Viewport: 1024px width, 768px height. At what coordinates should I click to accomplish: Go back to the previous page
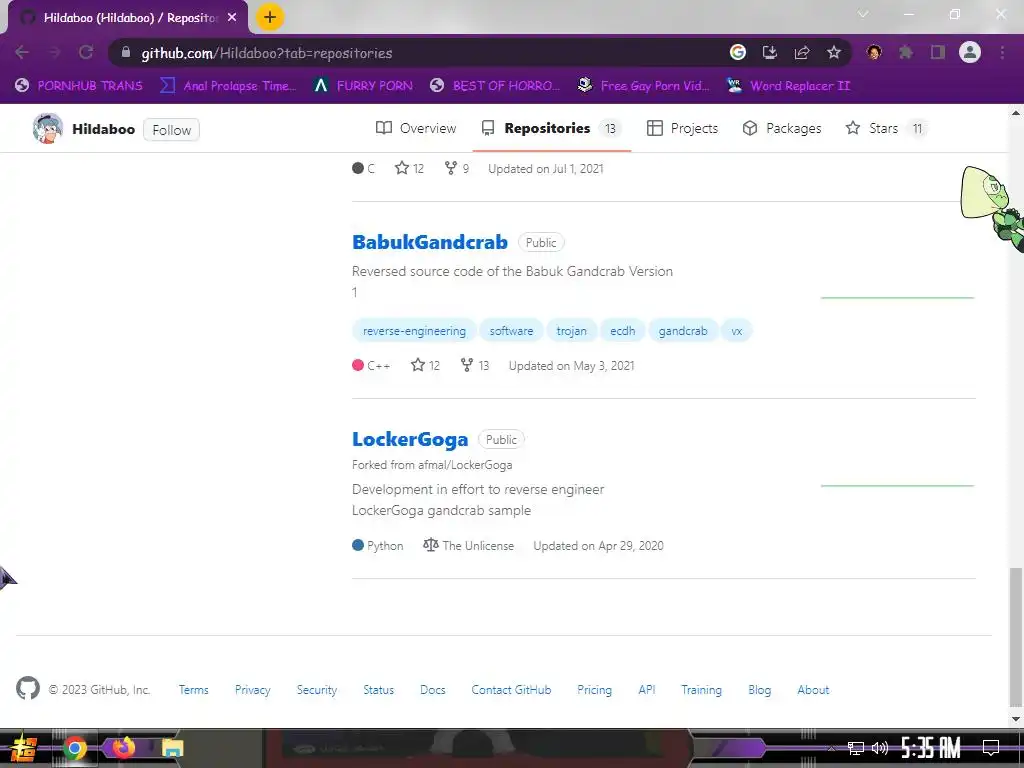[x=22, y=52]
